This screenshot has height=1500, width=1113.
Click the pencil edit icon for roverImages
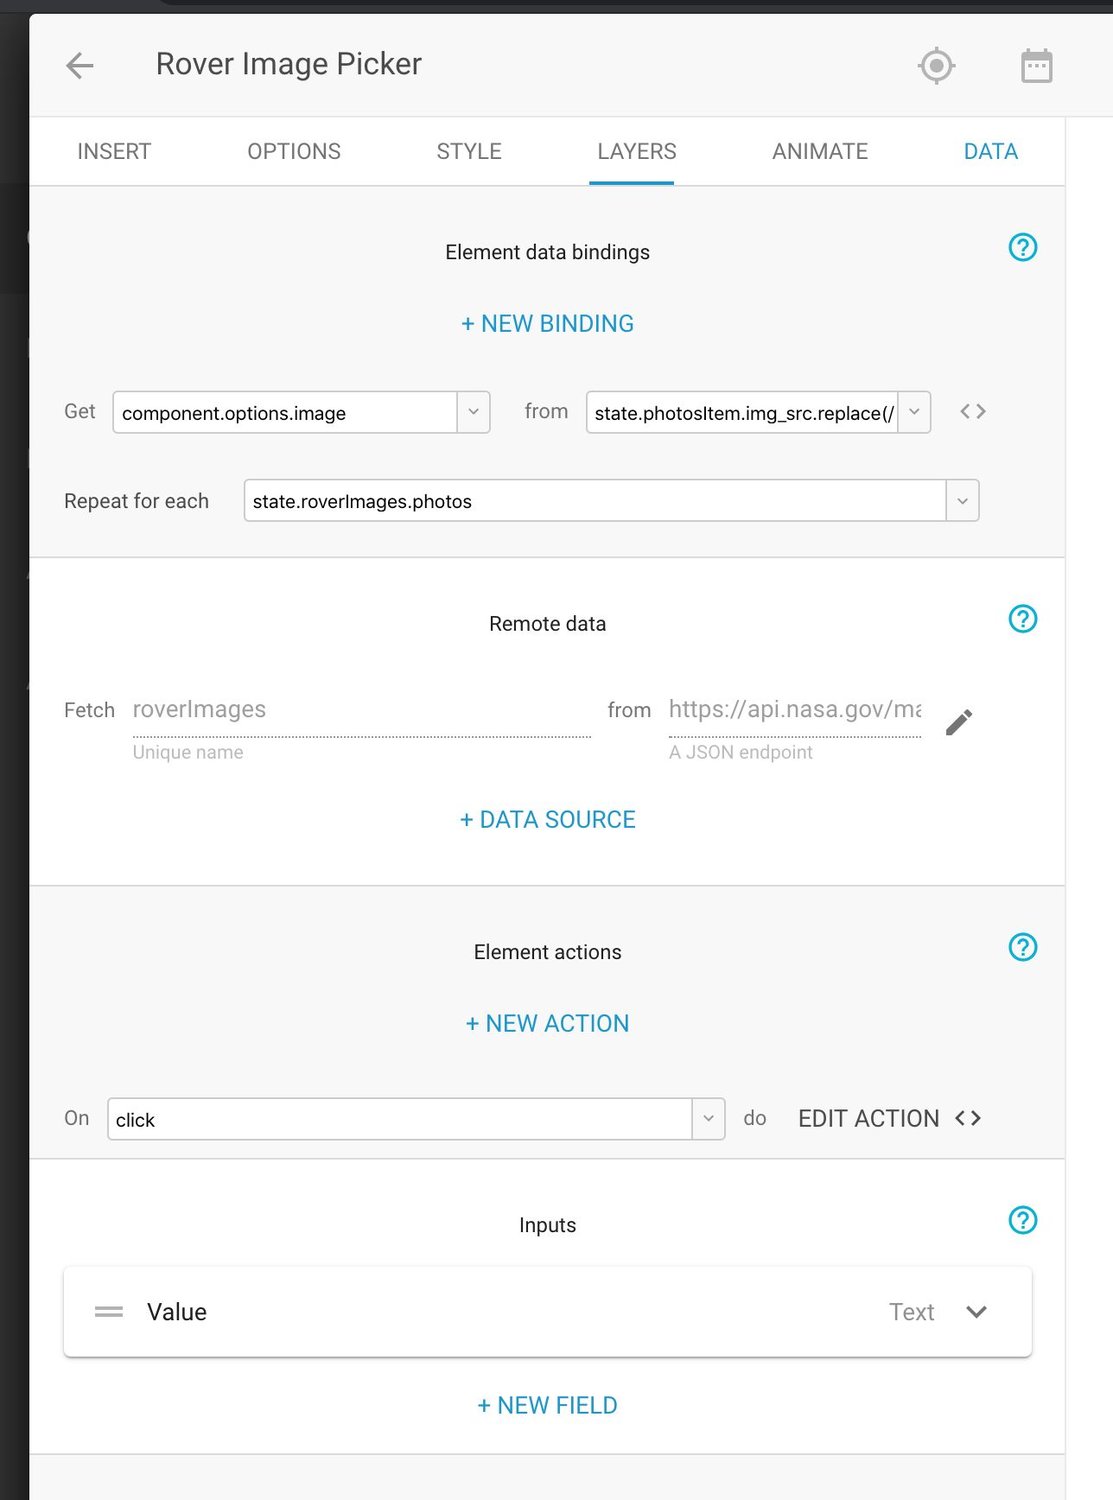pyautogui.click(x=959, y=722)
